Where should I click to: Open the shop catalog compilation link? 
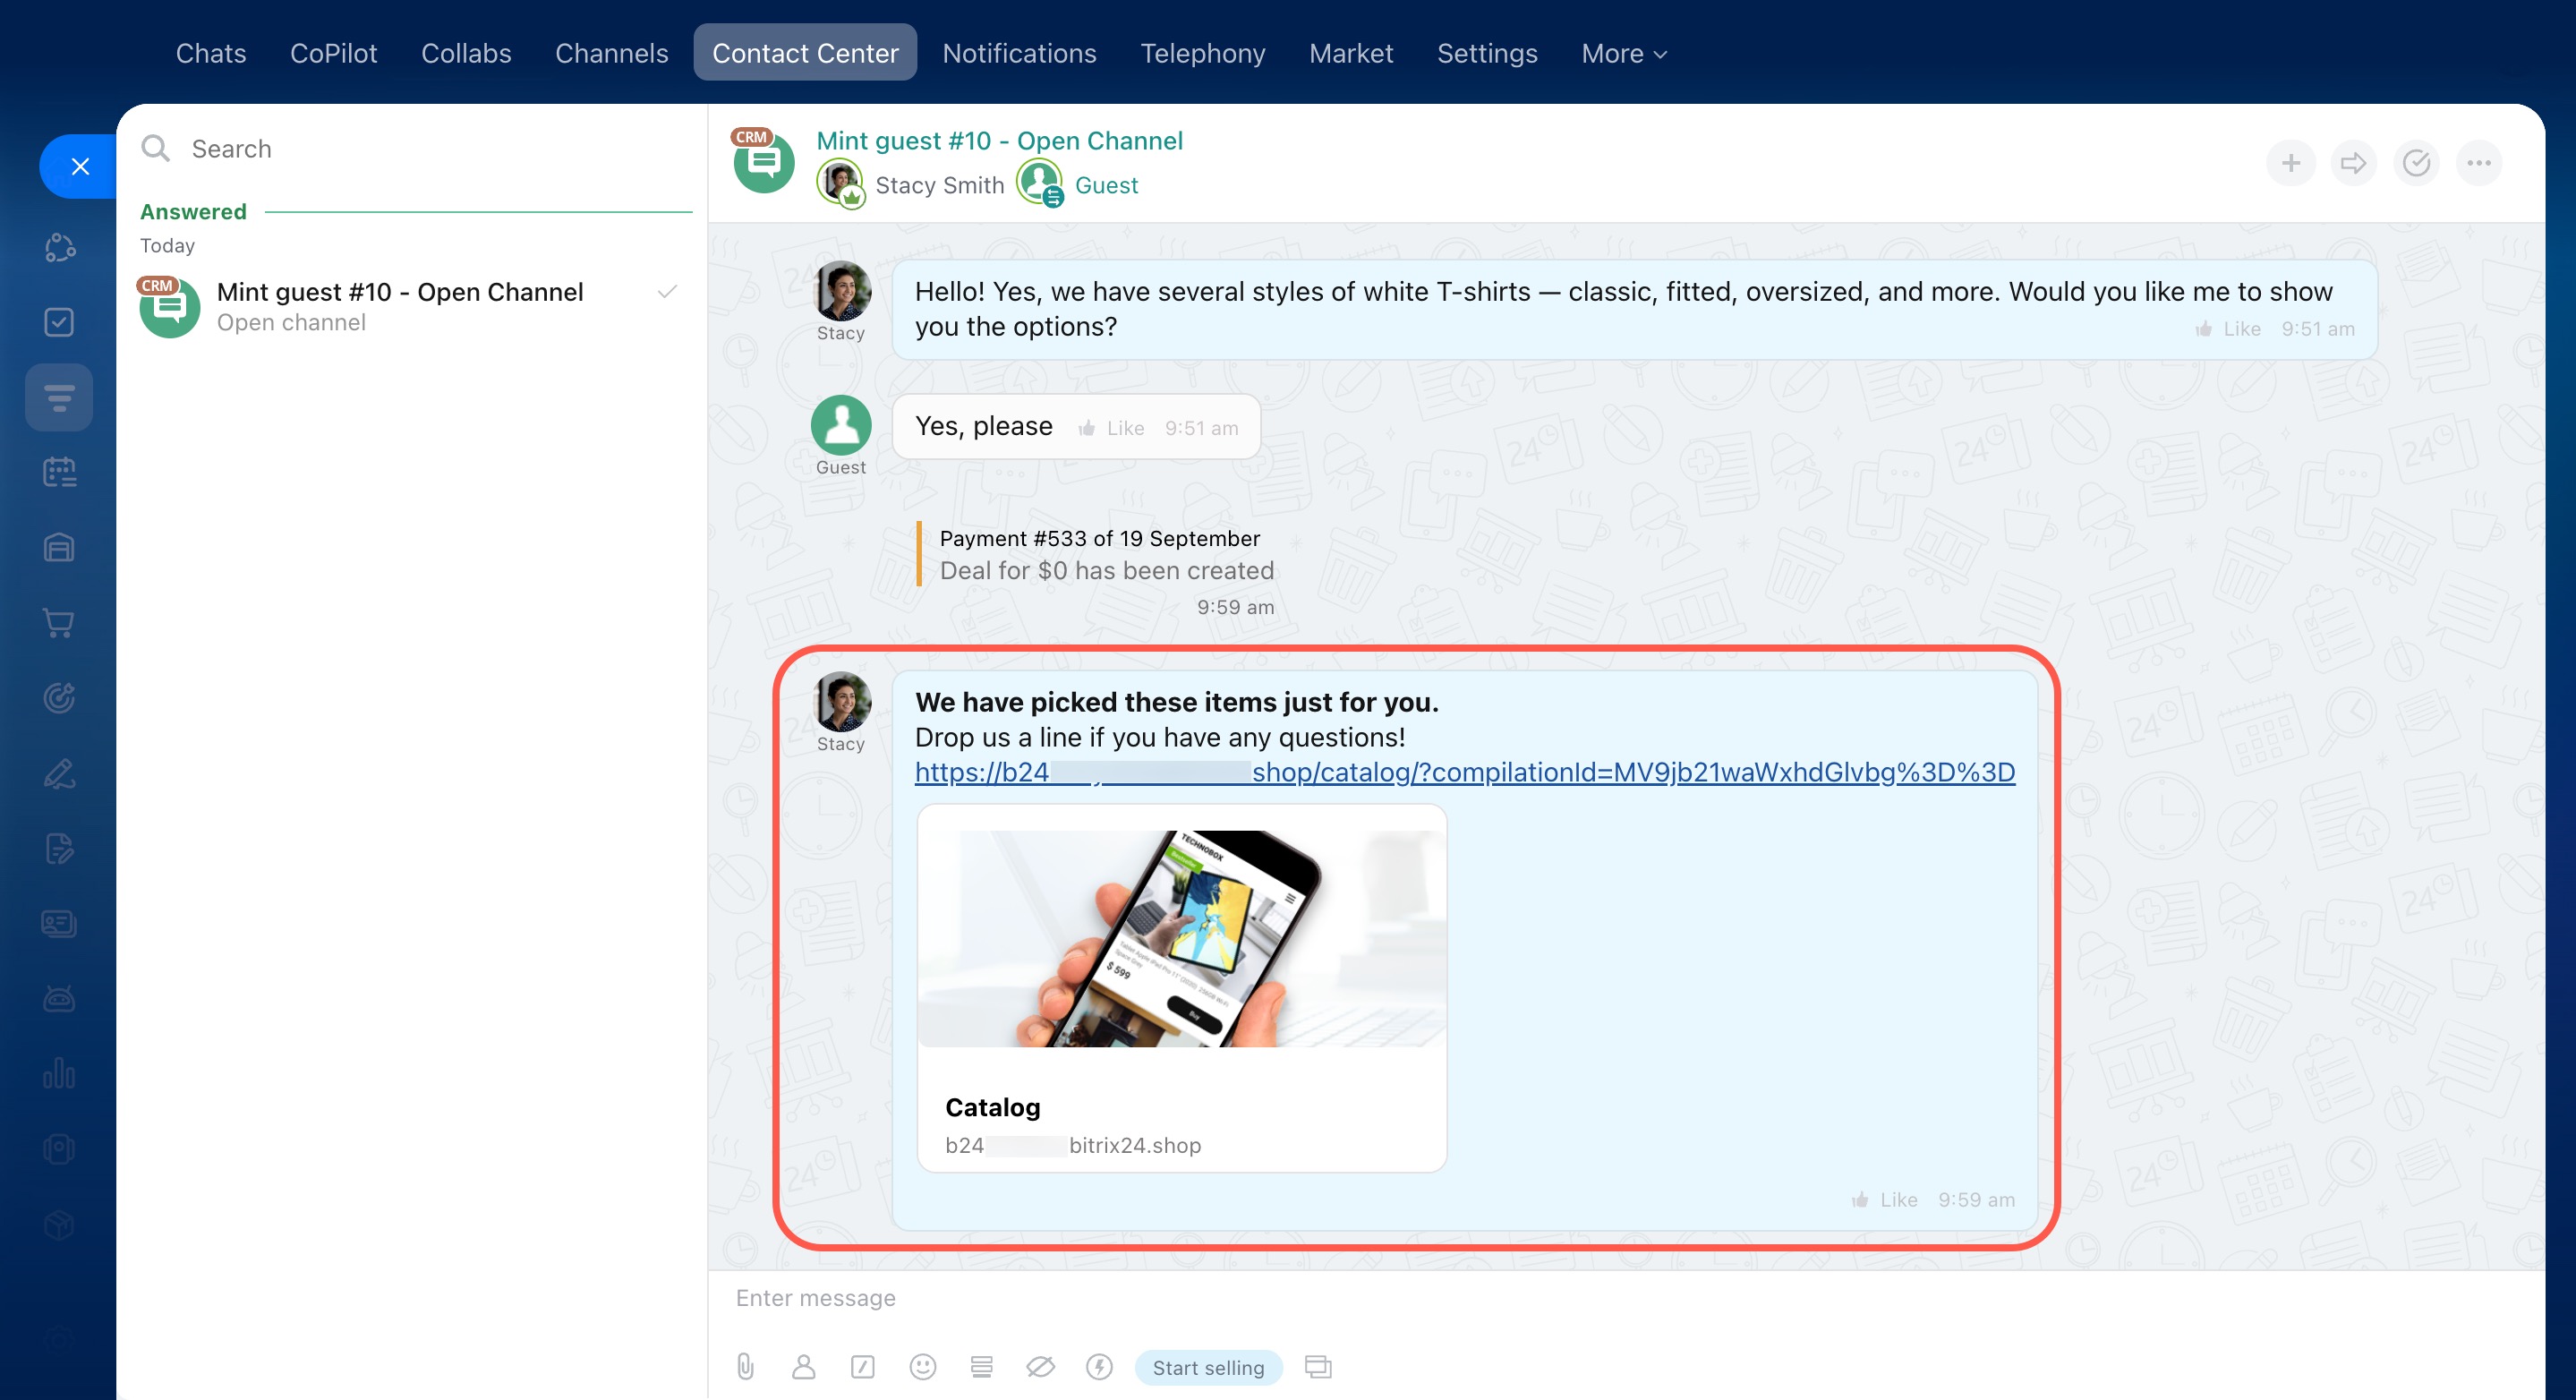[1464, 772]
